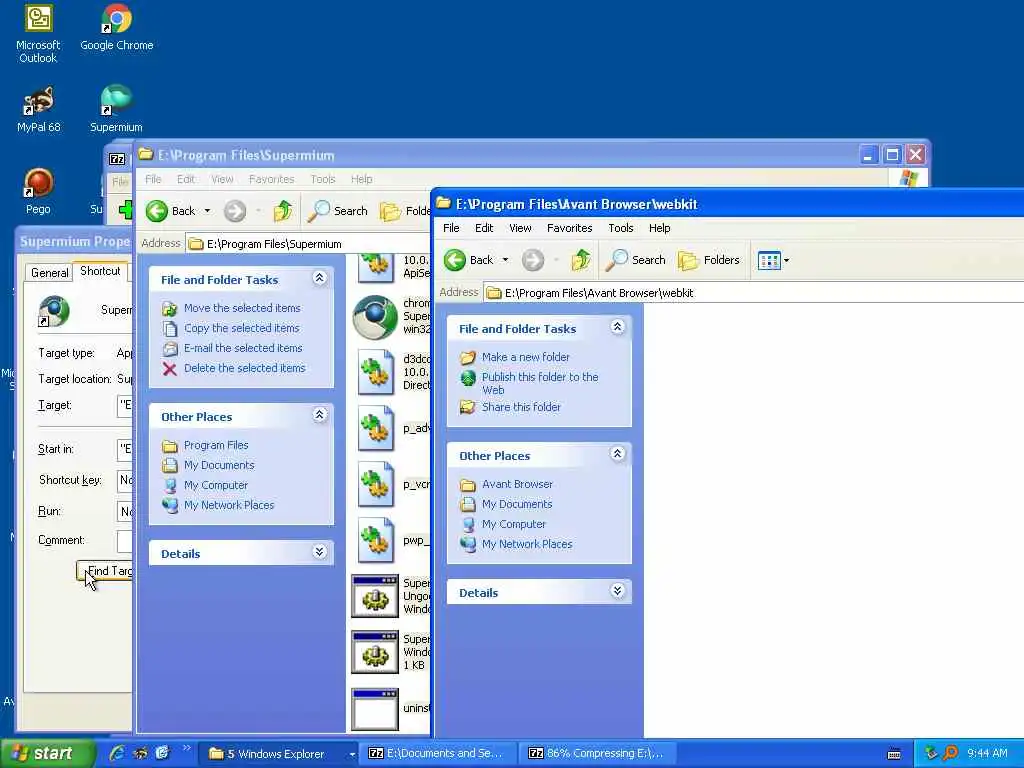Open File menu in webkit window
This screenshot has width=1024, height=768.
pos(451,228)
